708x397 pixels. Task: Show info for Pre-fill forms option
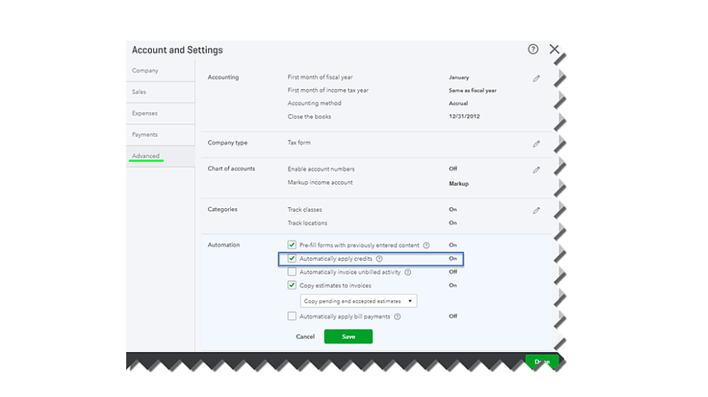(426, 245)
